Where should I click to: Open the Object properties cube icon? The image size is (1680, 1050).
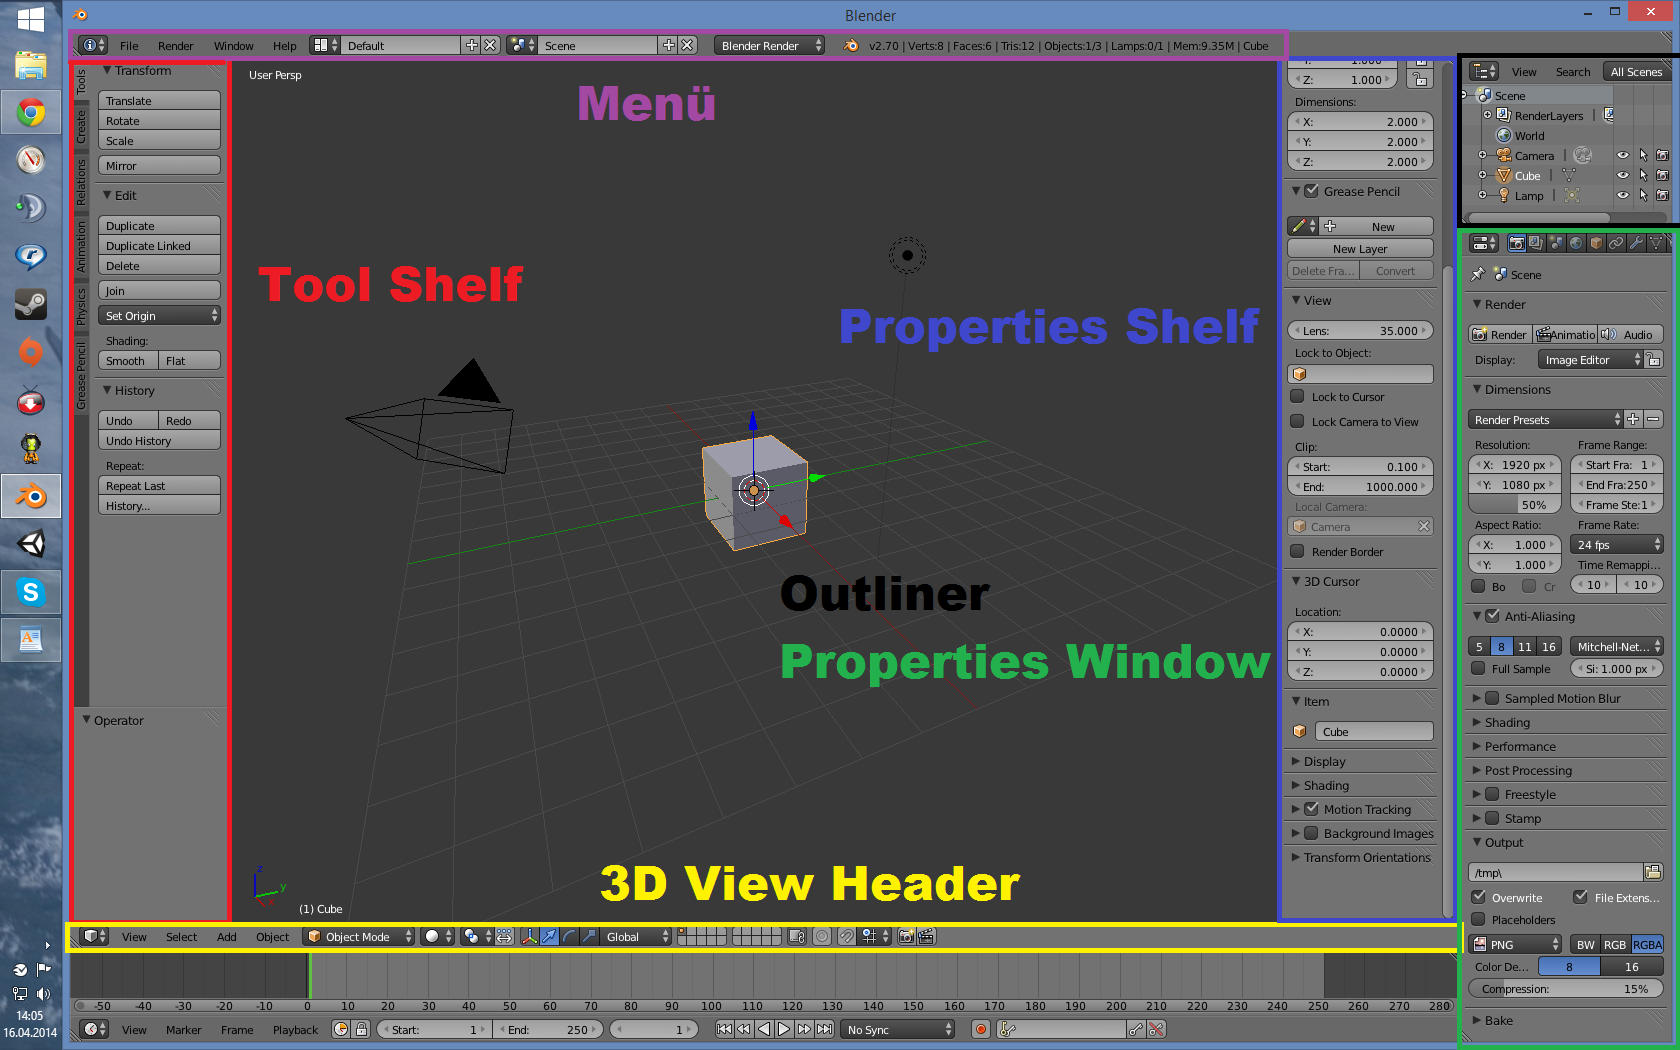click(x=1596, y=243)
